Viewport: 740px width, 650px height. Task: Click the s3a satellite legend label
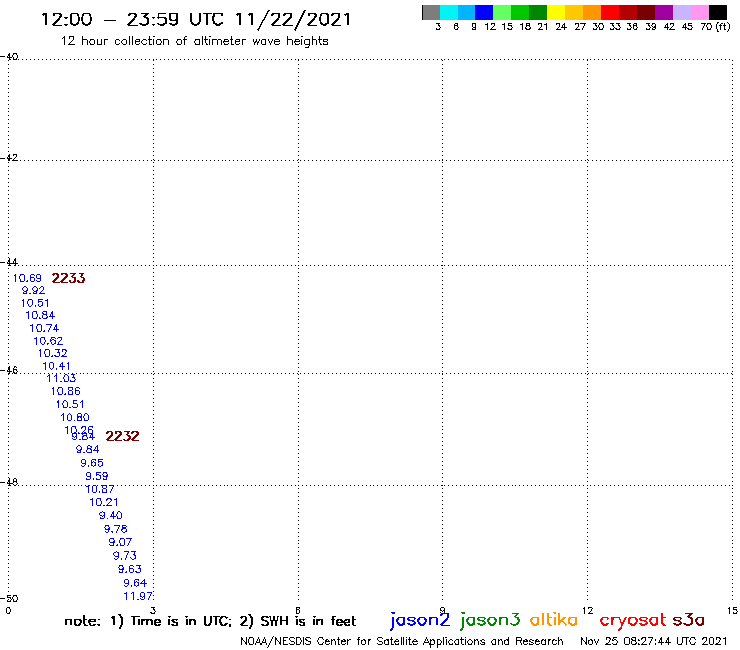[x=689, y=620]
